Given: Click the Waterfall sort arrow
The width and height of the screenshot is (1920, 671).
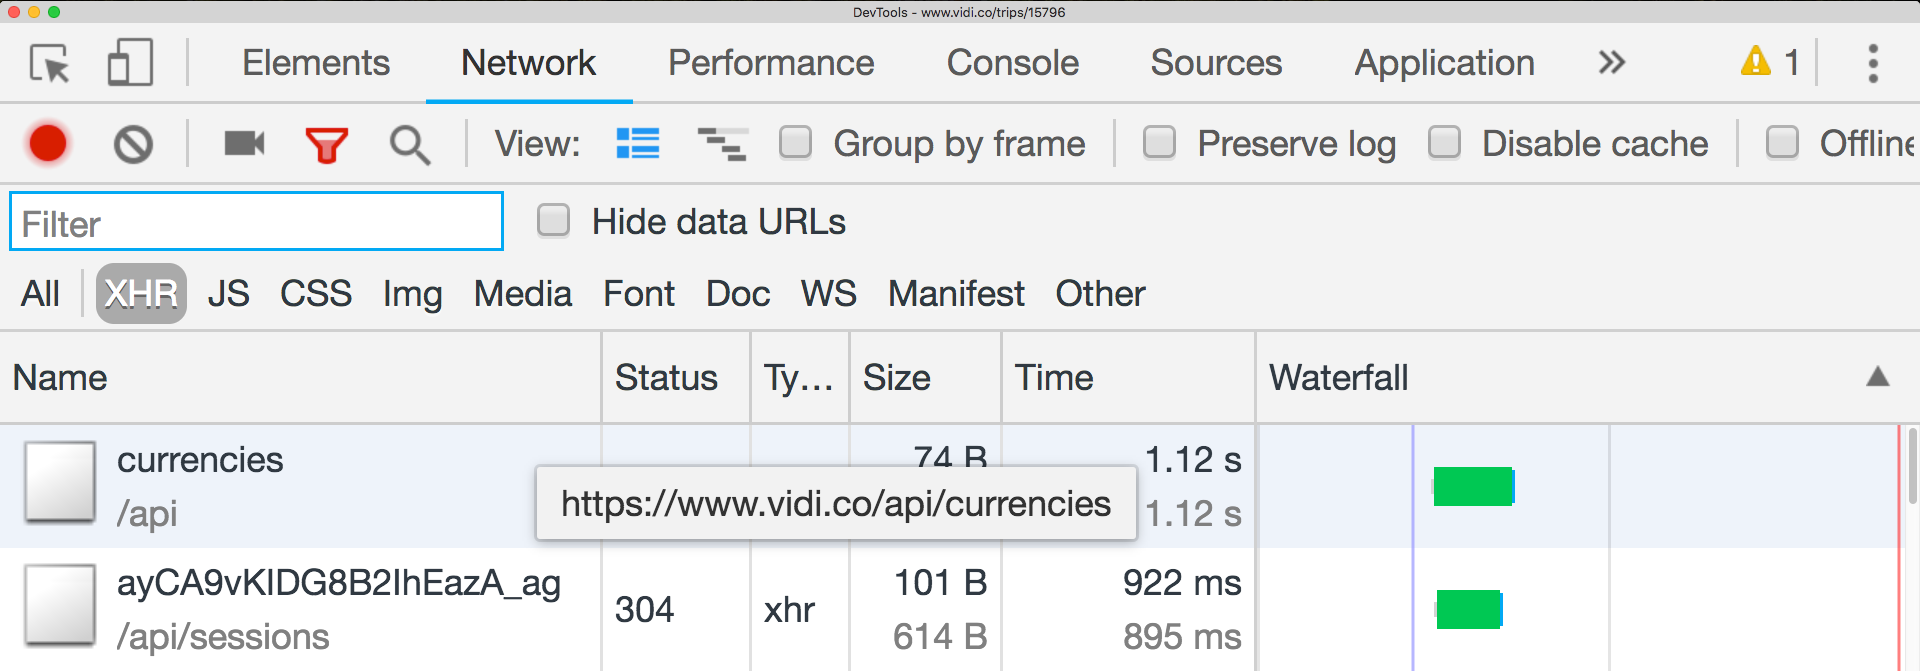Looking at the screenshot, I should [x=1877, y=377].
